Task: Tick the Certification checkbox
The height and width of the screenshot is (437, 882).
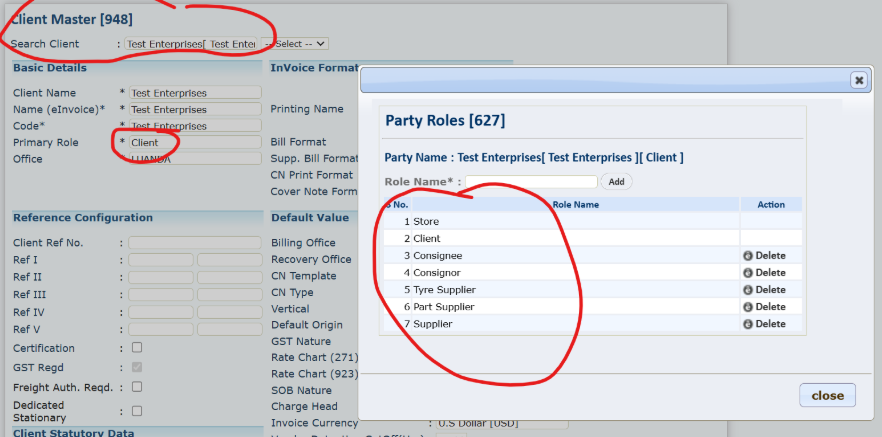Action: [137, 348]
